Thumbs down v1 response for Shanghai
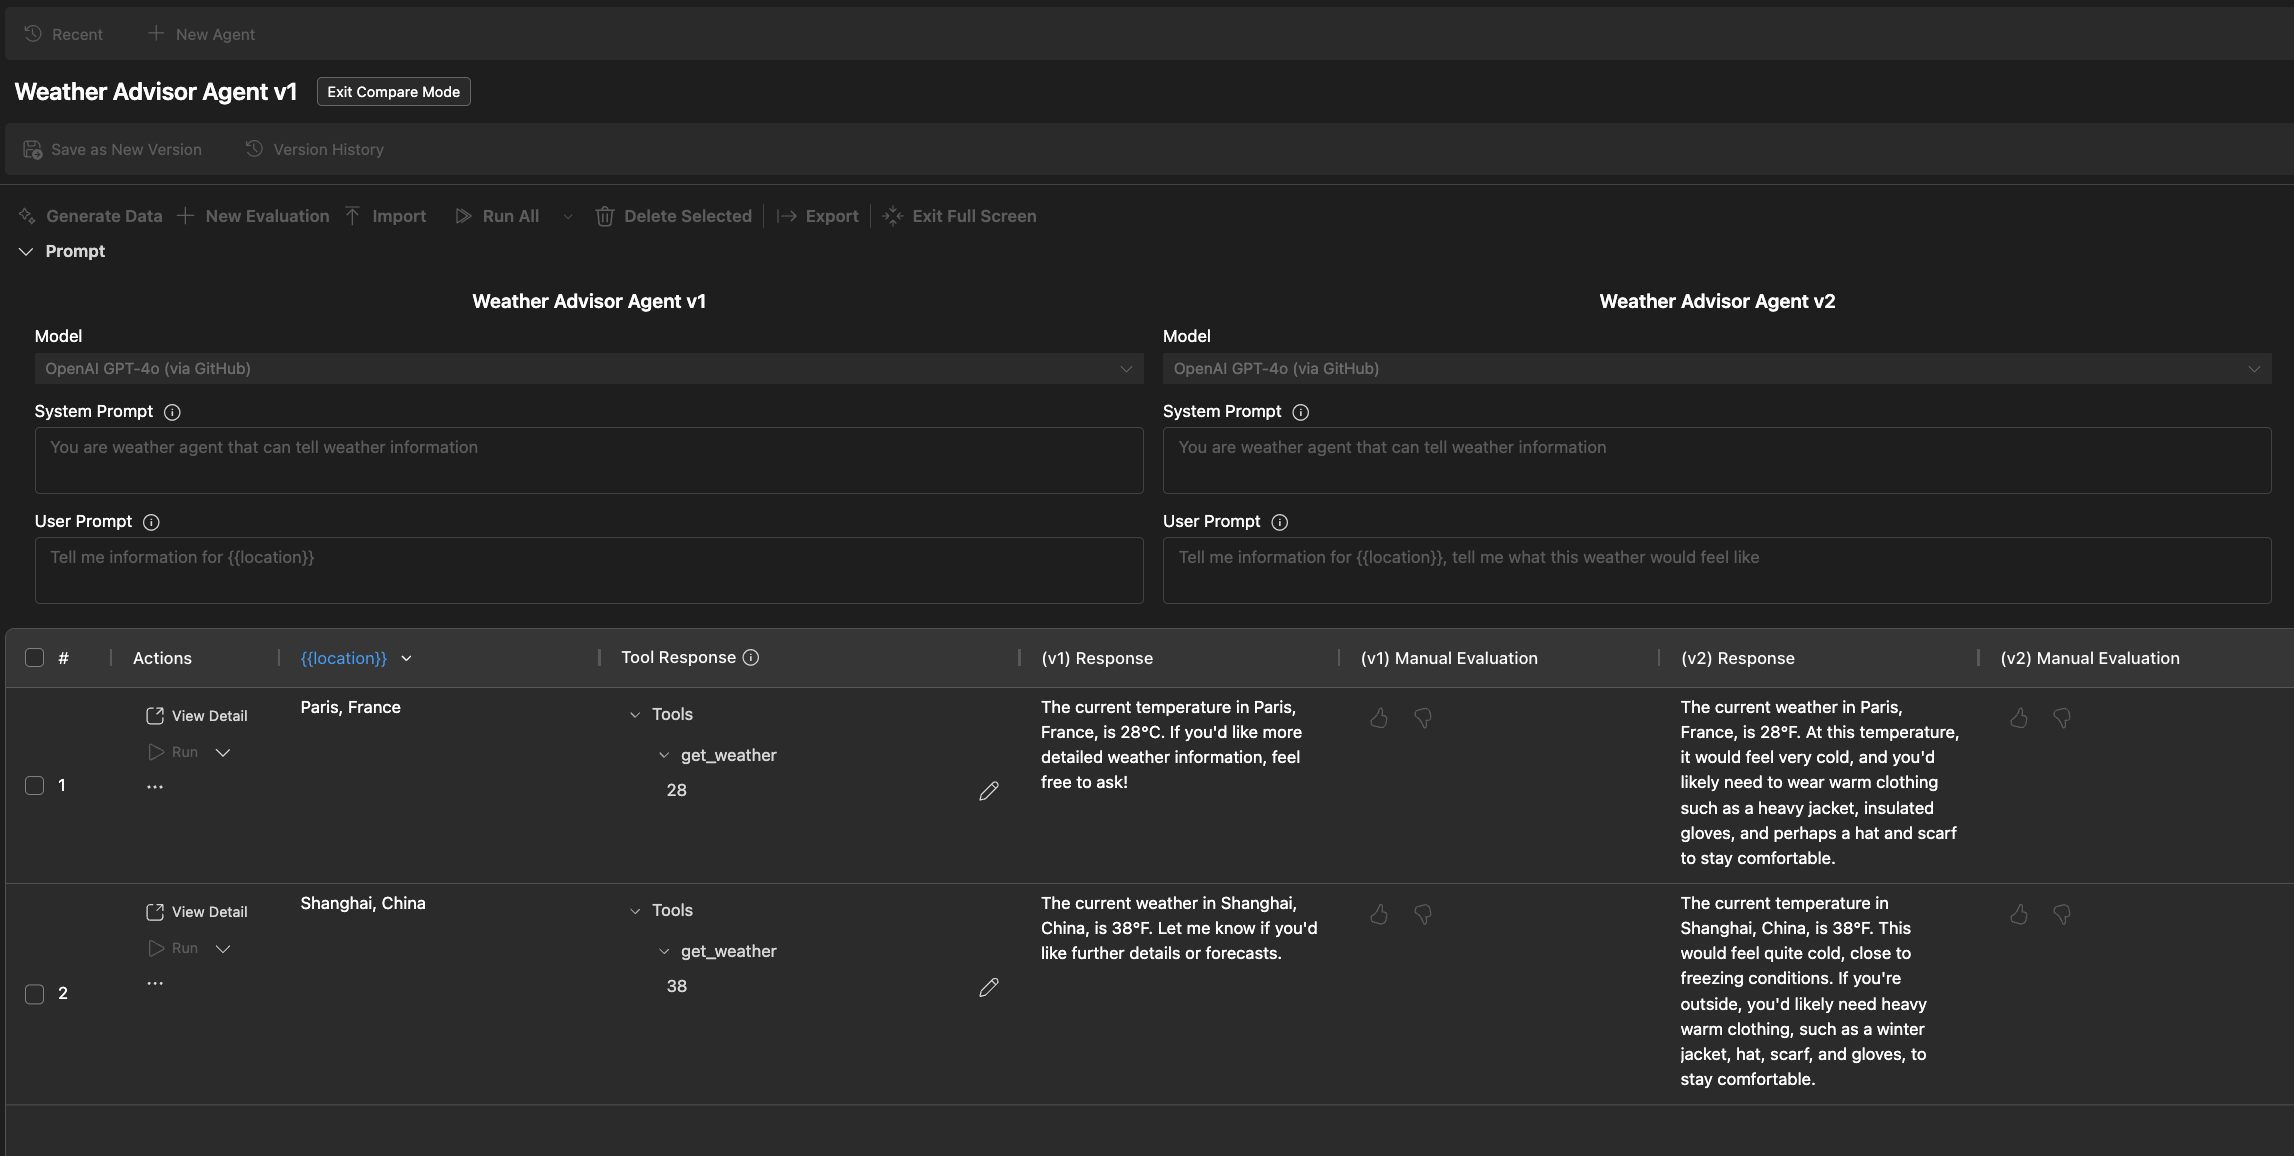 (1423, 914)
